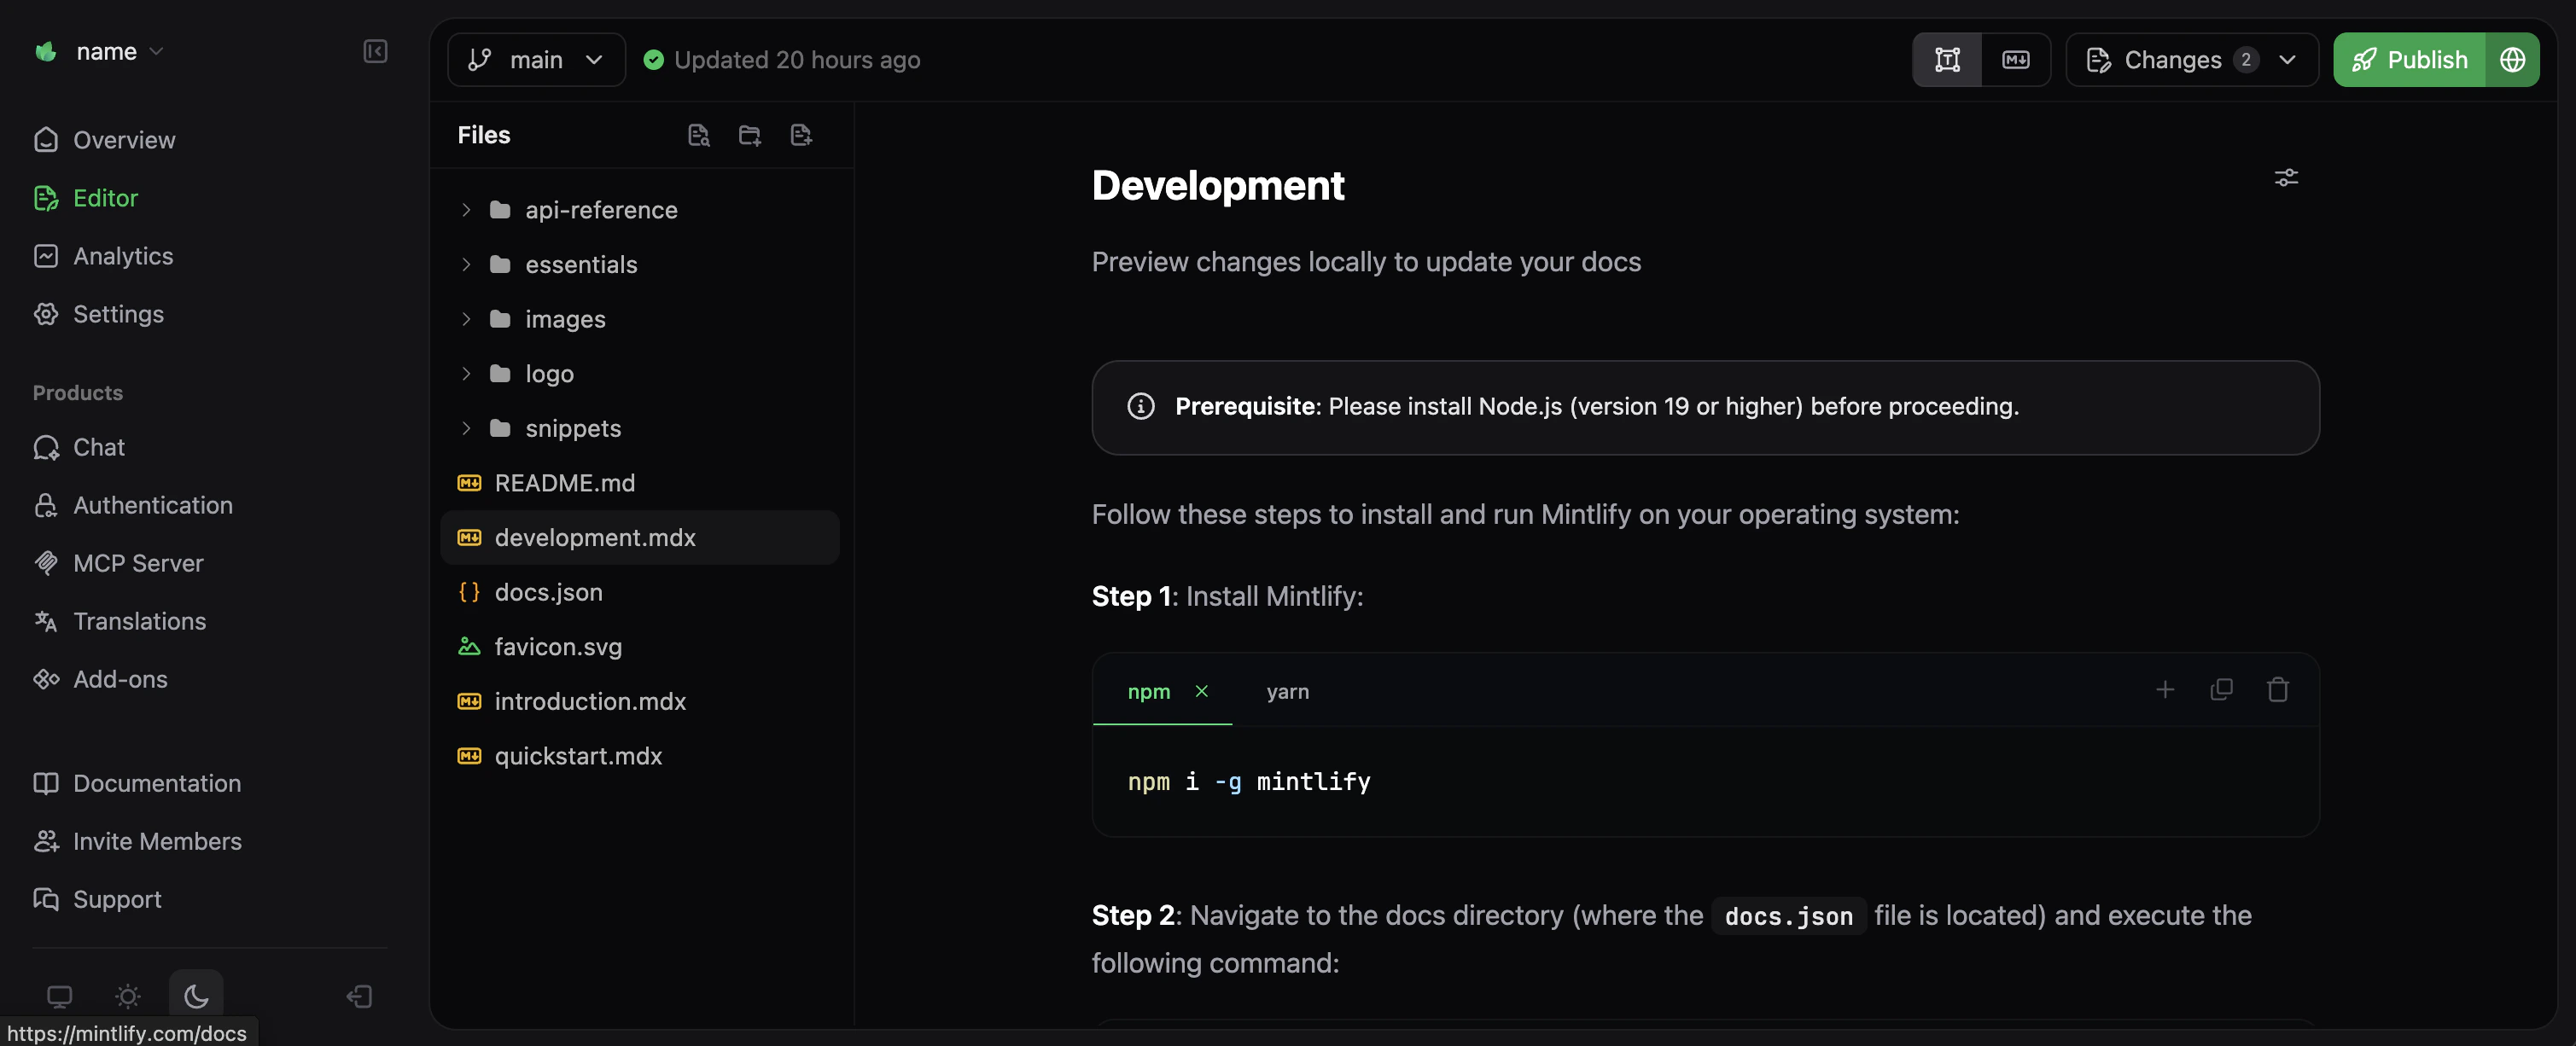Open the page settings sliders icon
This screenshot has height=1046, width=2576.
tap(2287, 177)
